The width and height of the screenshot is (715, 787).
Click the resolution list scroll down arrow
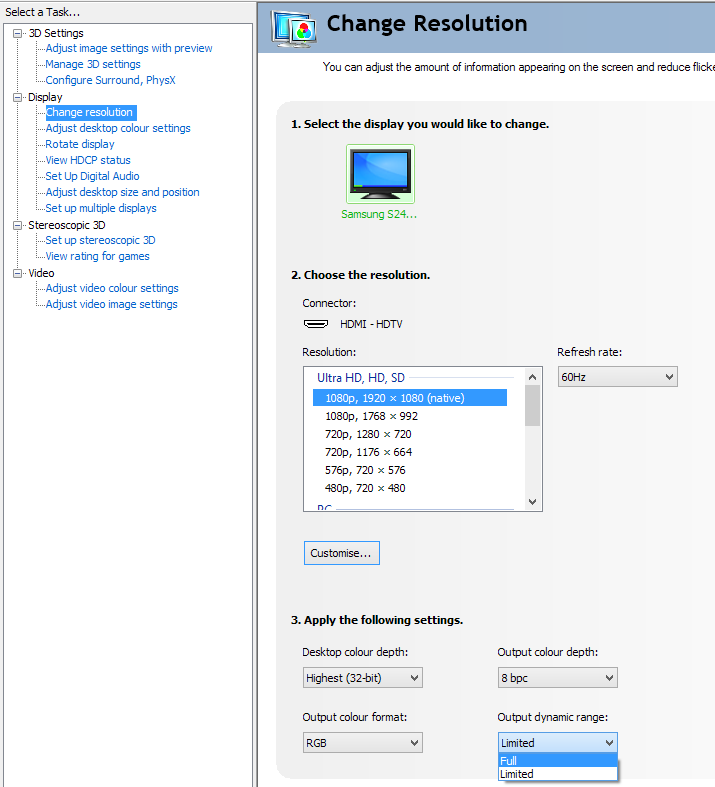(532, 501)
